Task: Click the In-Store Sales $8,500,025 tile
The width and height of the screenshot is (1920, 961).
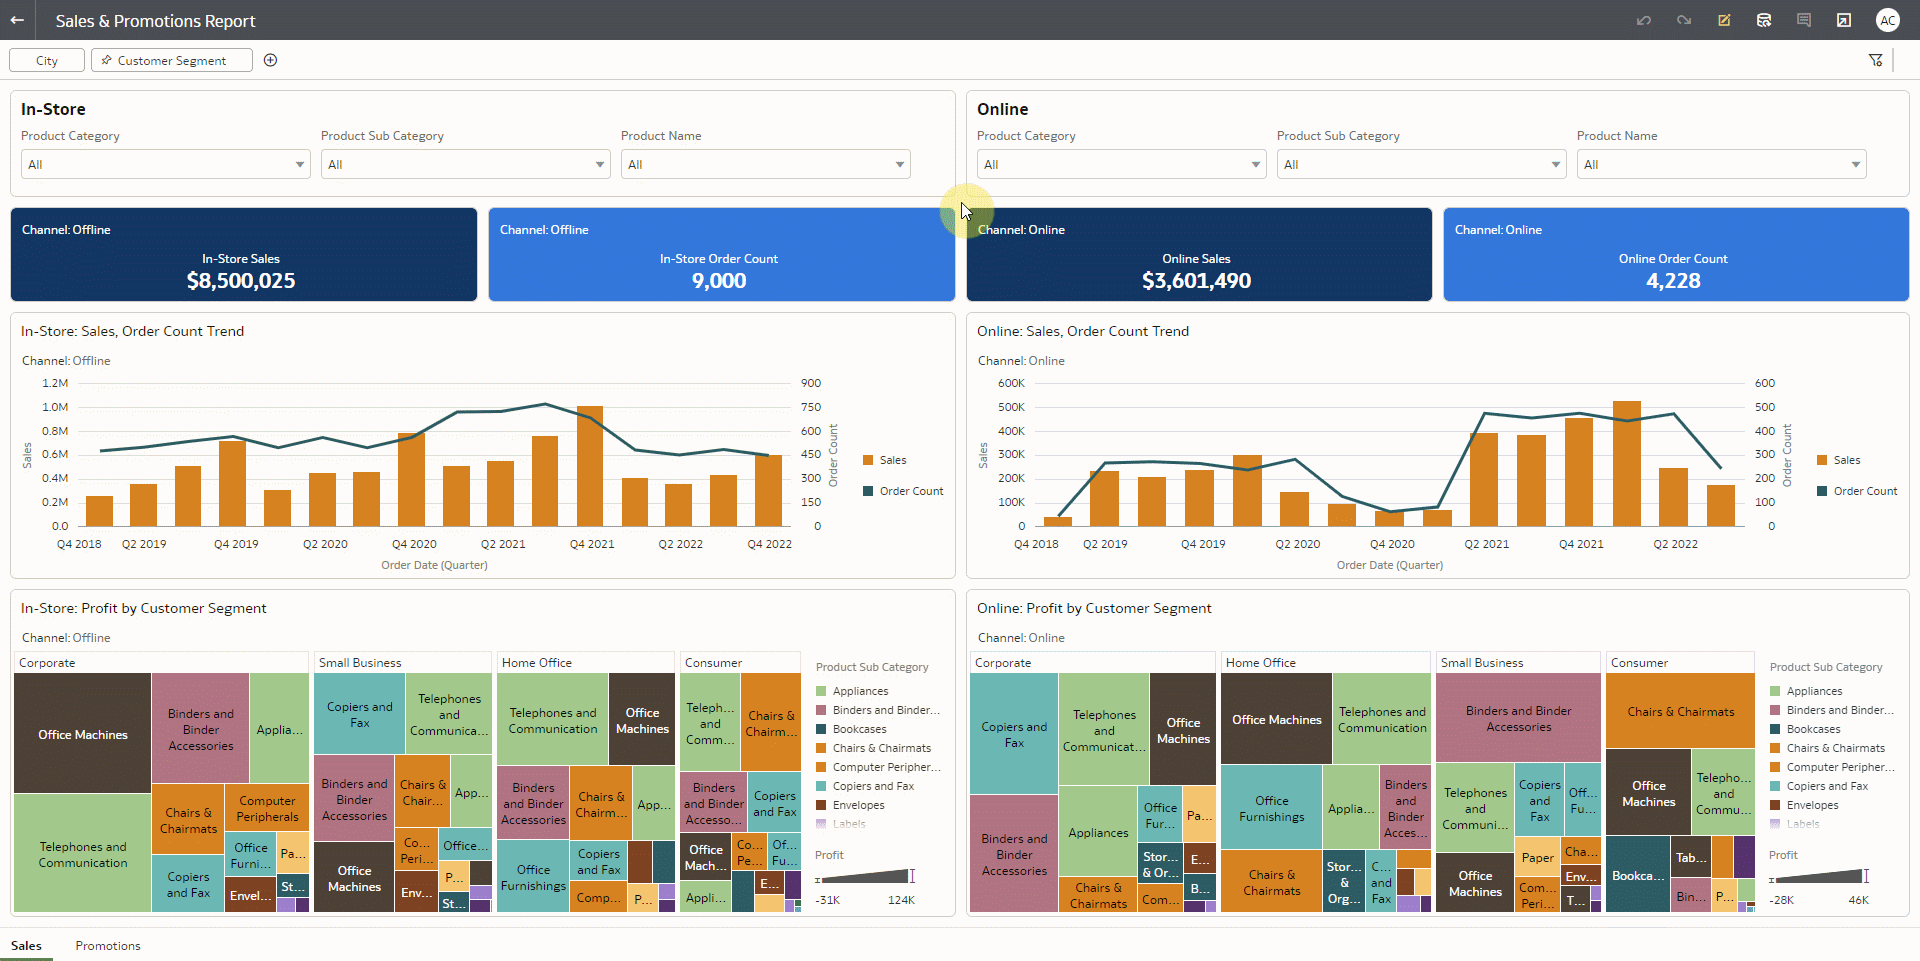Action: pos(242,254)
